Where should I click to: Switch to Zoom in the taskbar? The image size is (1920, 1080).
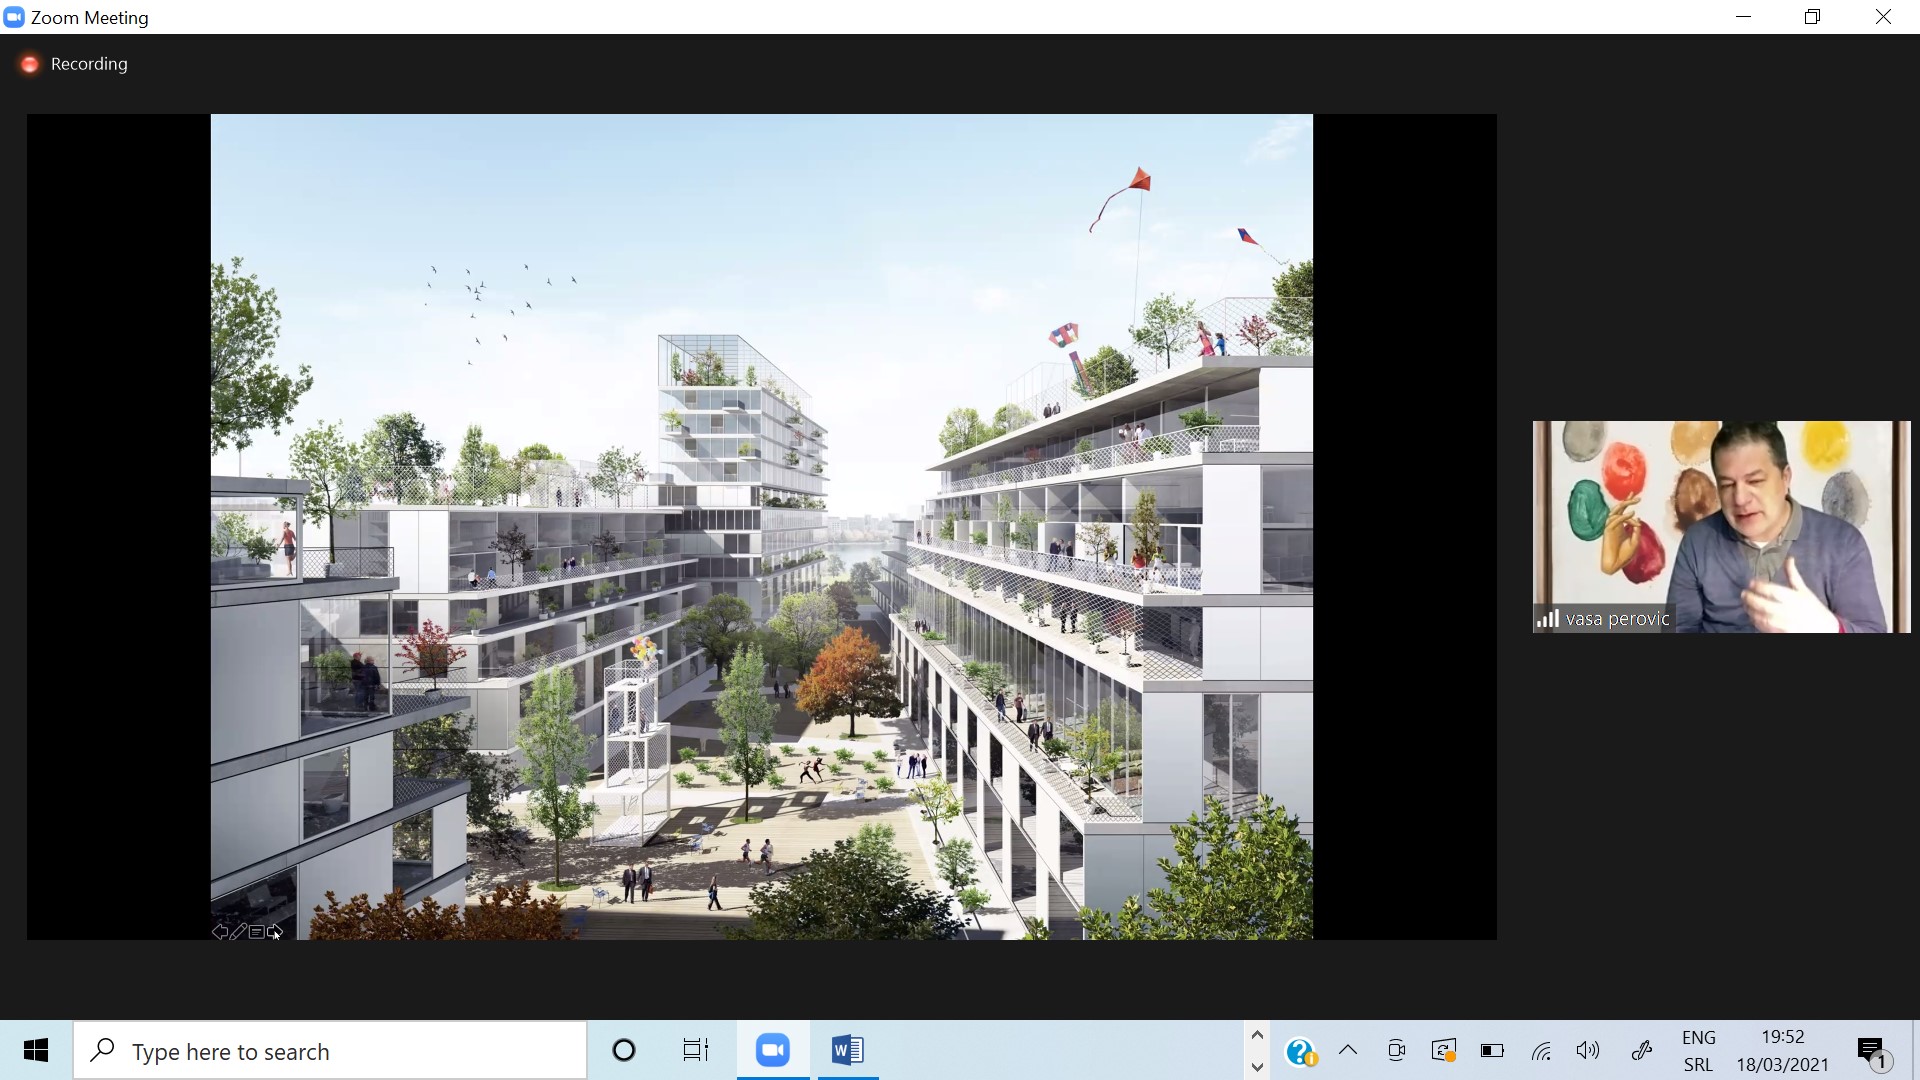[773, 1050]
